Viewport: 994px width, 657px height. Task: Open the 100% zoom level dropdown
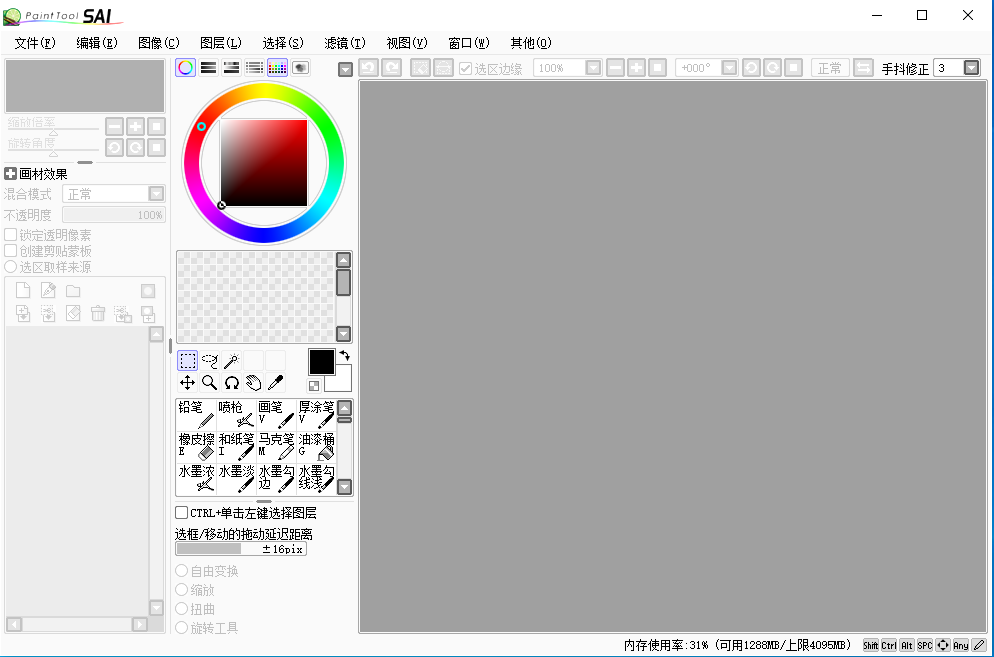click(593, 68)
